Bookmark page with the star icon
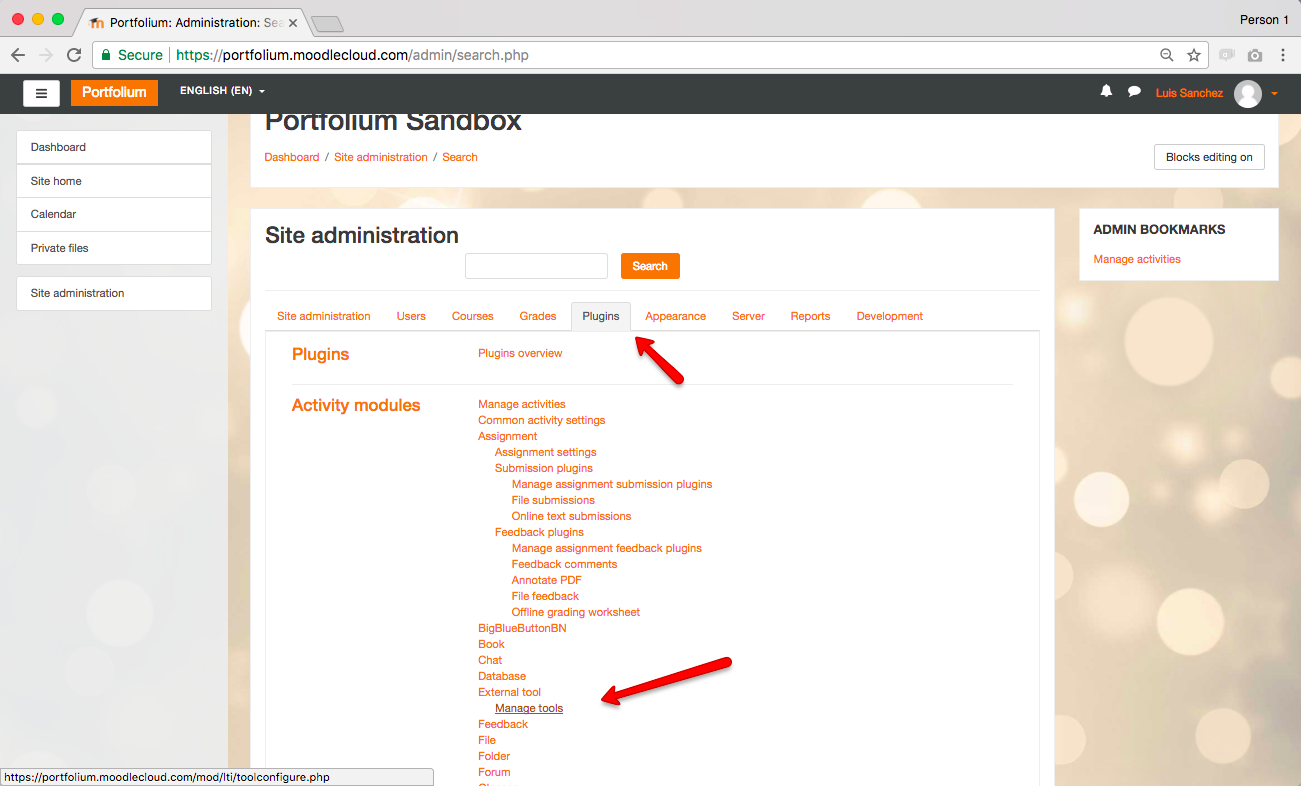 (x=1193, y=55)
